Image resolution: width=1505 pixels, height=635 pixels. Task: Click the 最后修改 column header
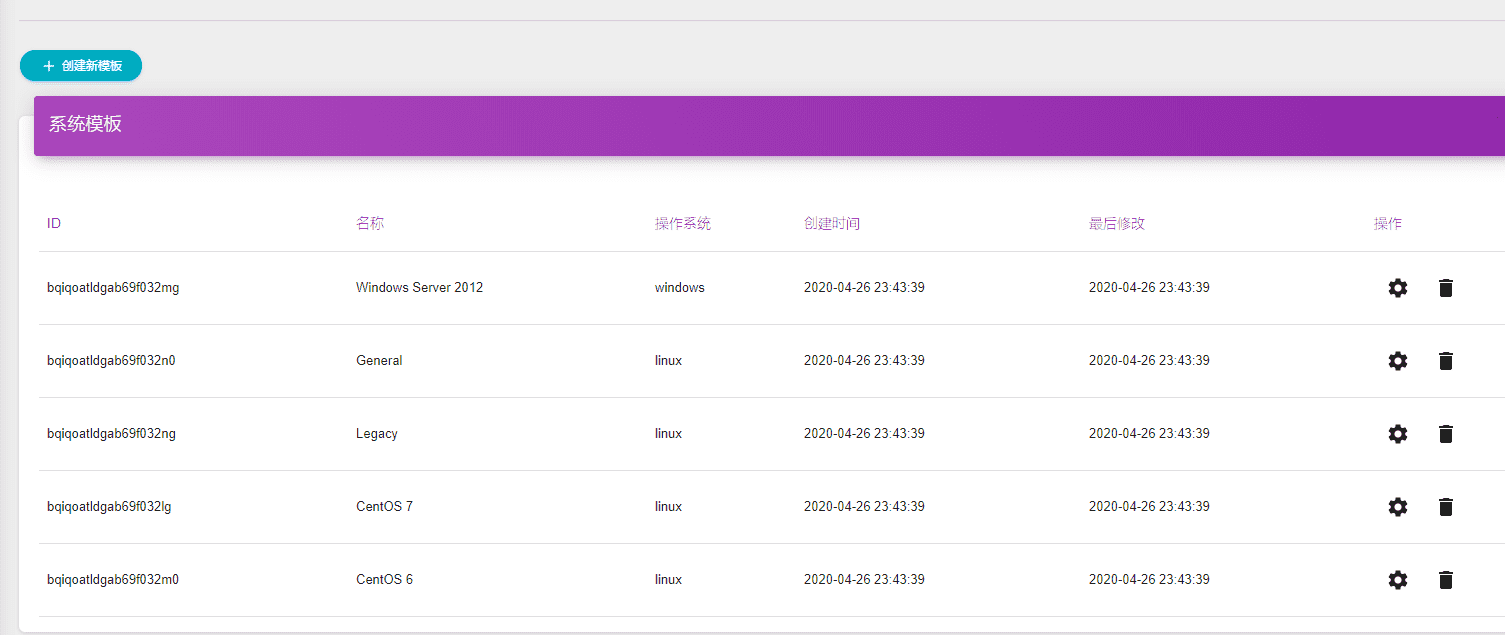click(x=1117, y=223)
